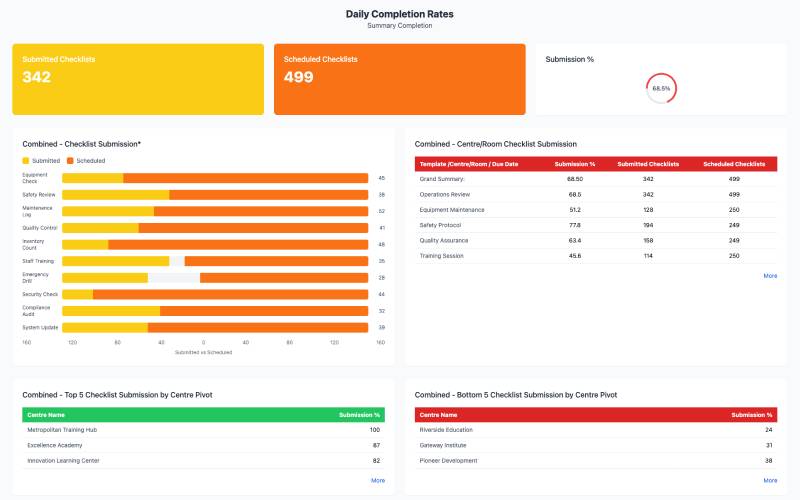This screenshot has width=800, height=500.
Task: Click the Staff Training bar in chart
Action: [x=215, y=261]
